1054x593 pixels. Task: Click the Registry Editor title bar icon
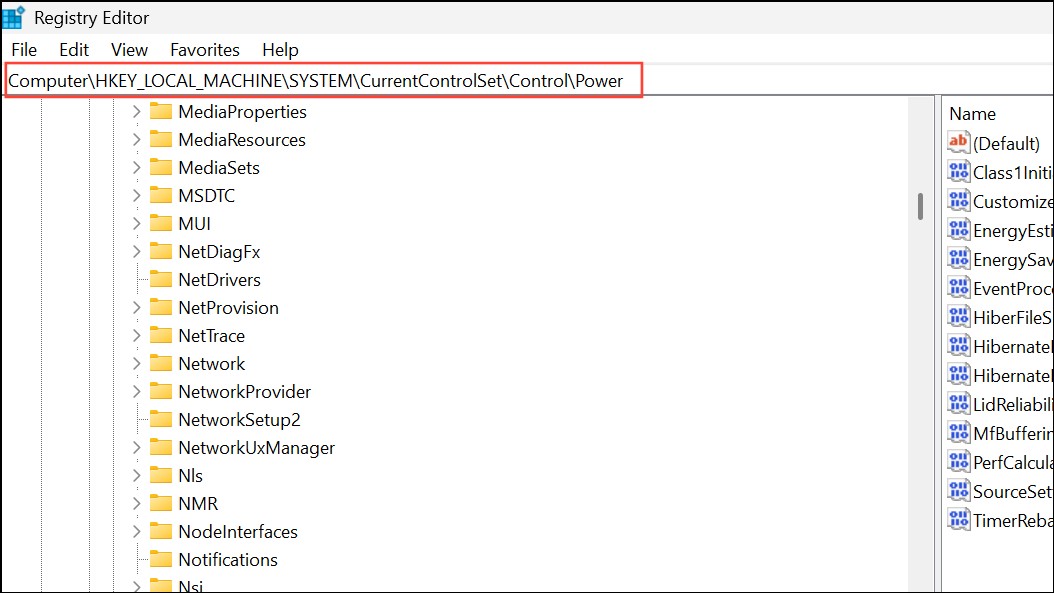13,17
